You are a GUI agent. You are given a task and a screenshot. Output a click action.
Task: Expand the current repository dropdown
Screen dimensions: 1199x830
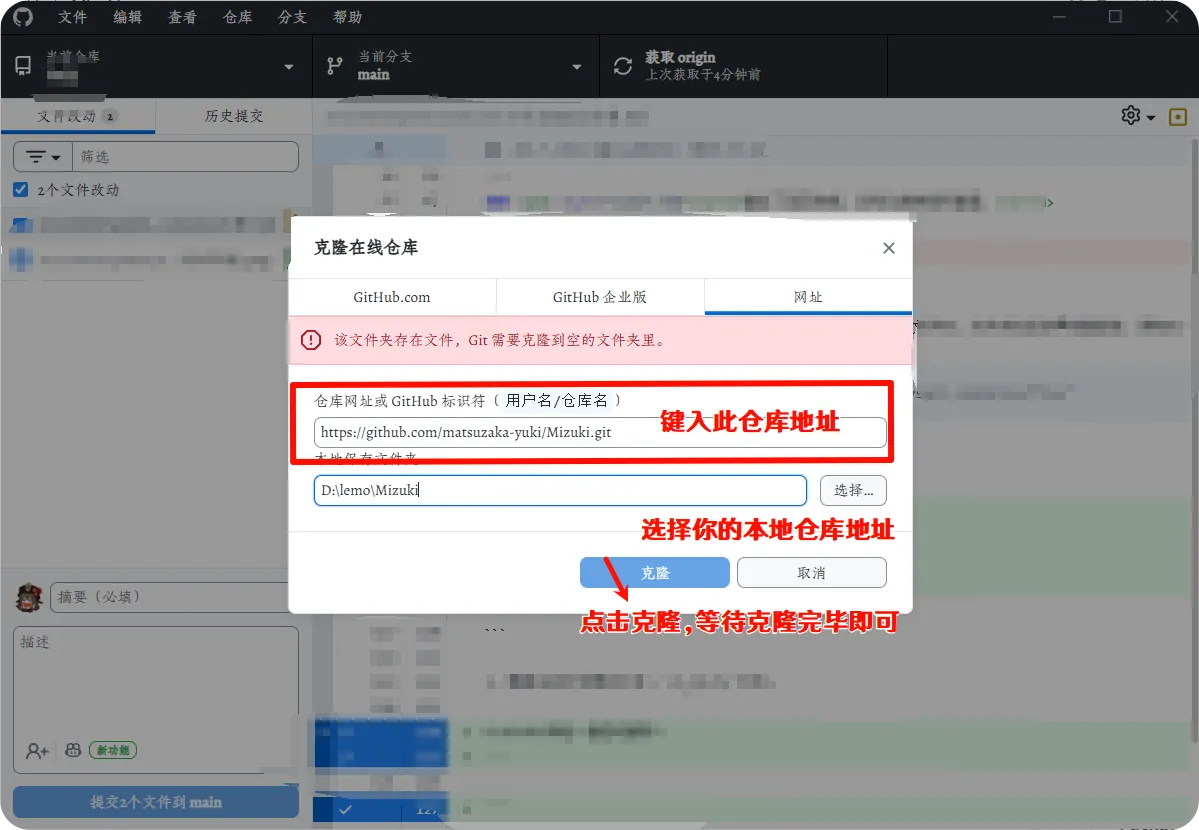coord(156,66)
